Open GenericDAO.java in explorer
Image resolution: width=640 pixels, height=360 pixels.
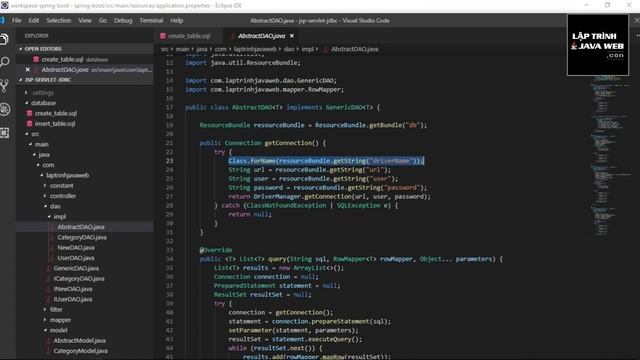(x=76, y=268)
